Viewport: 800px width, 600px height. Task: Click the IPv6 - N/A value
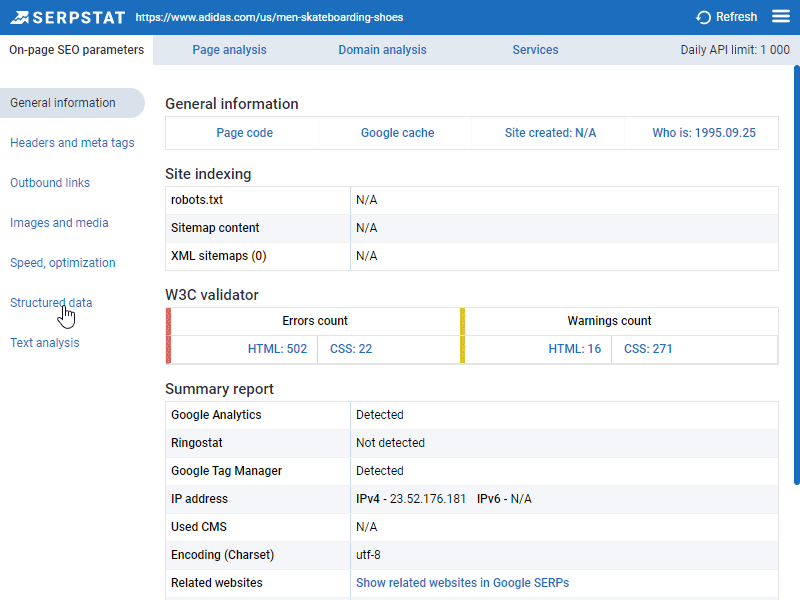504,499
